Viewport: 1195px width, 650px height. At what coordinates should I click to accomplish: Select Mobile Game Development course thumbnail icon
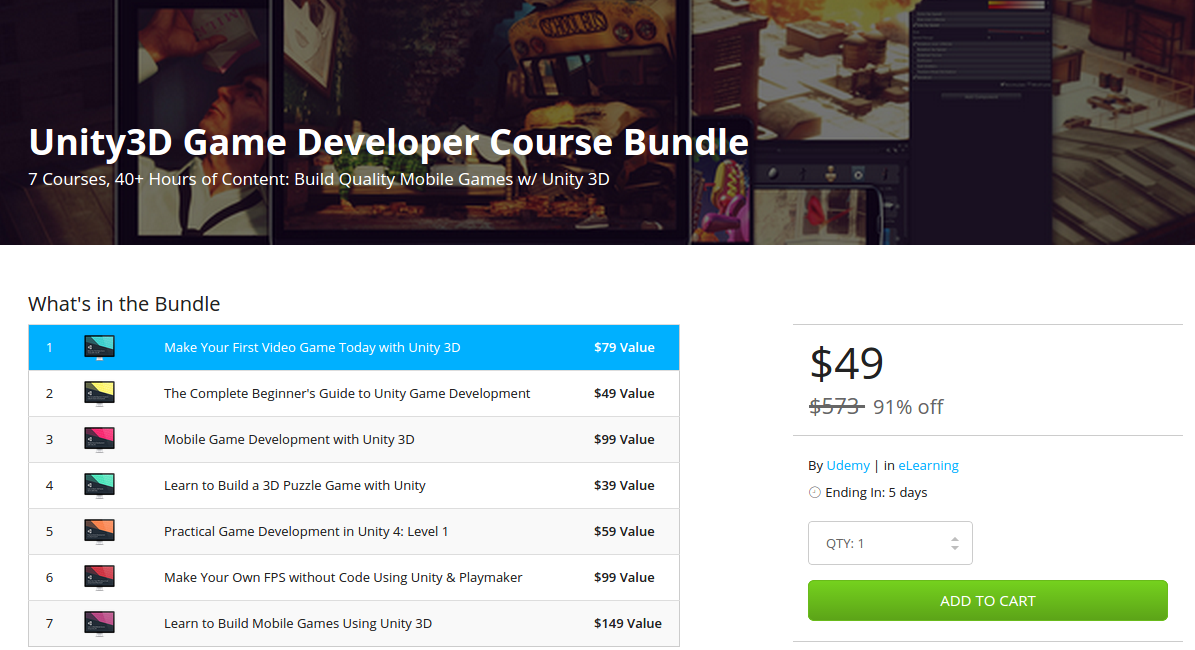tap(99, 440)
